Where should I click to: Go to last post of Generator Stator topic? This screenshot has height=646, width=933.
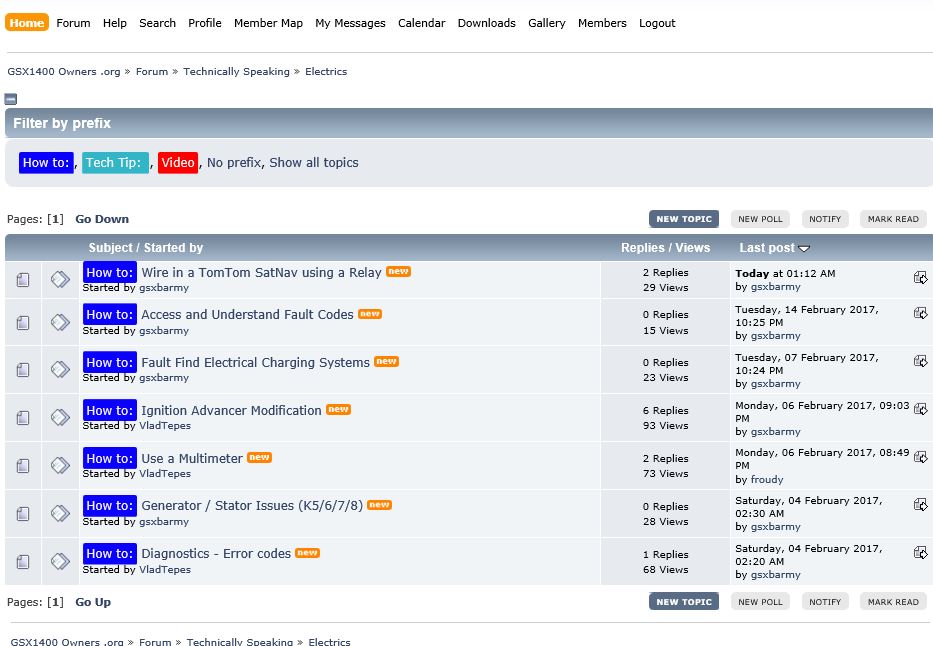point(921,504)
